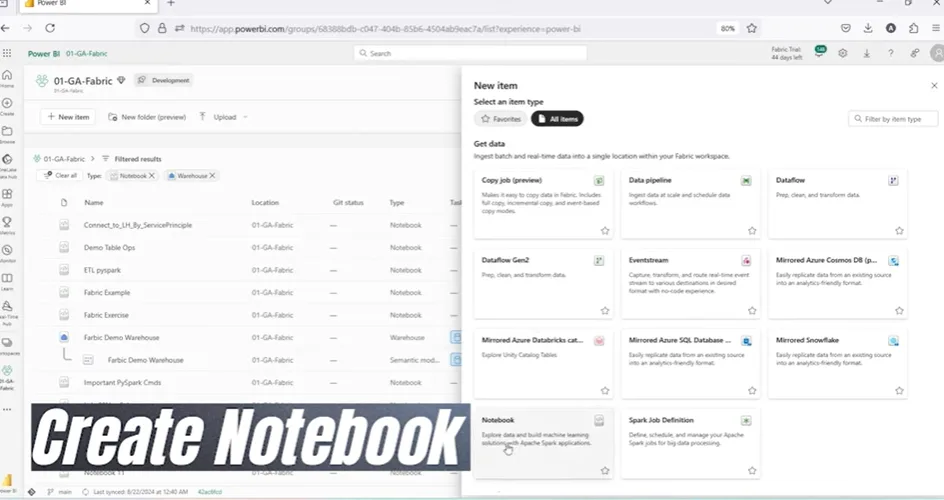The image size is (944, 500).
Task: Close the New item panel
Action: point(934,85)
